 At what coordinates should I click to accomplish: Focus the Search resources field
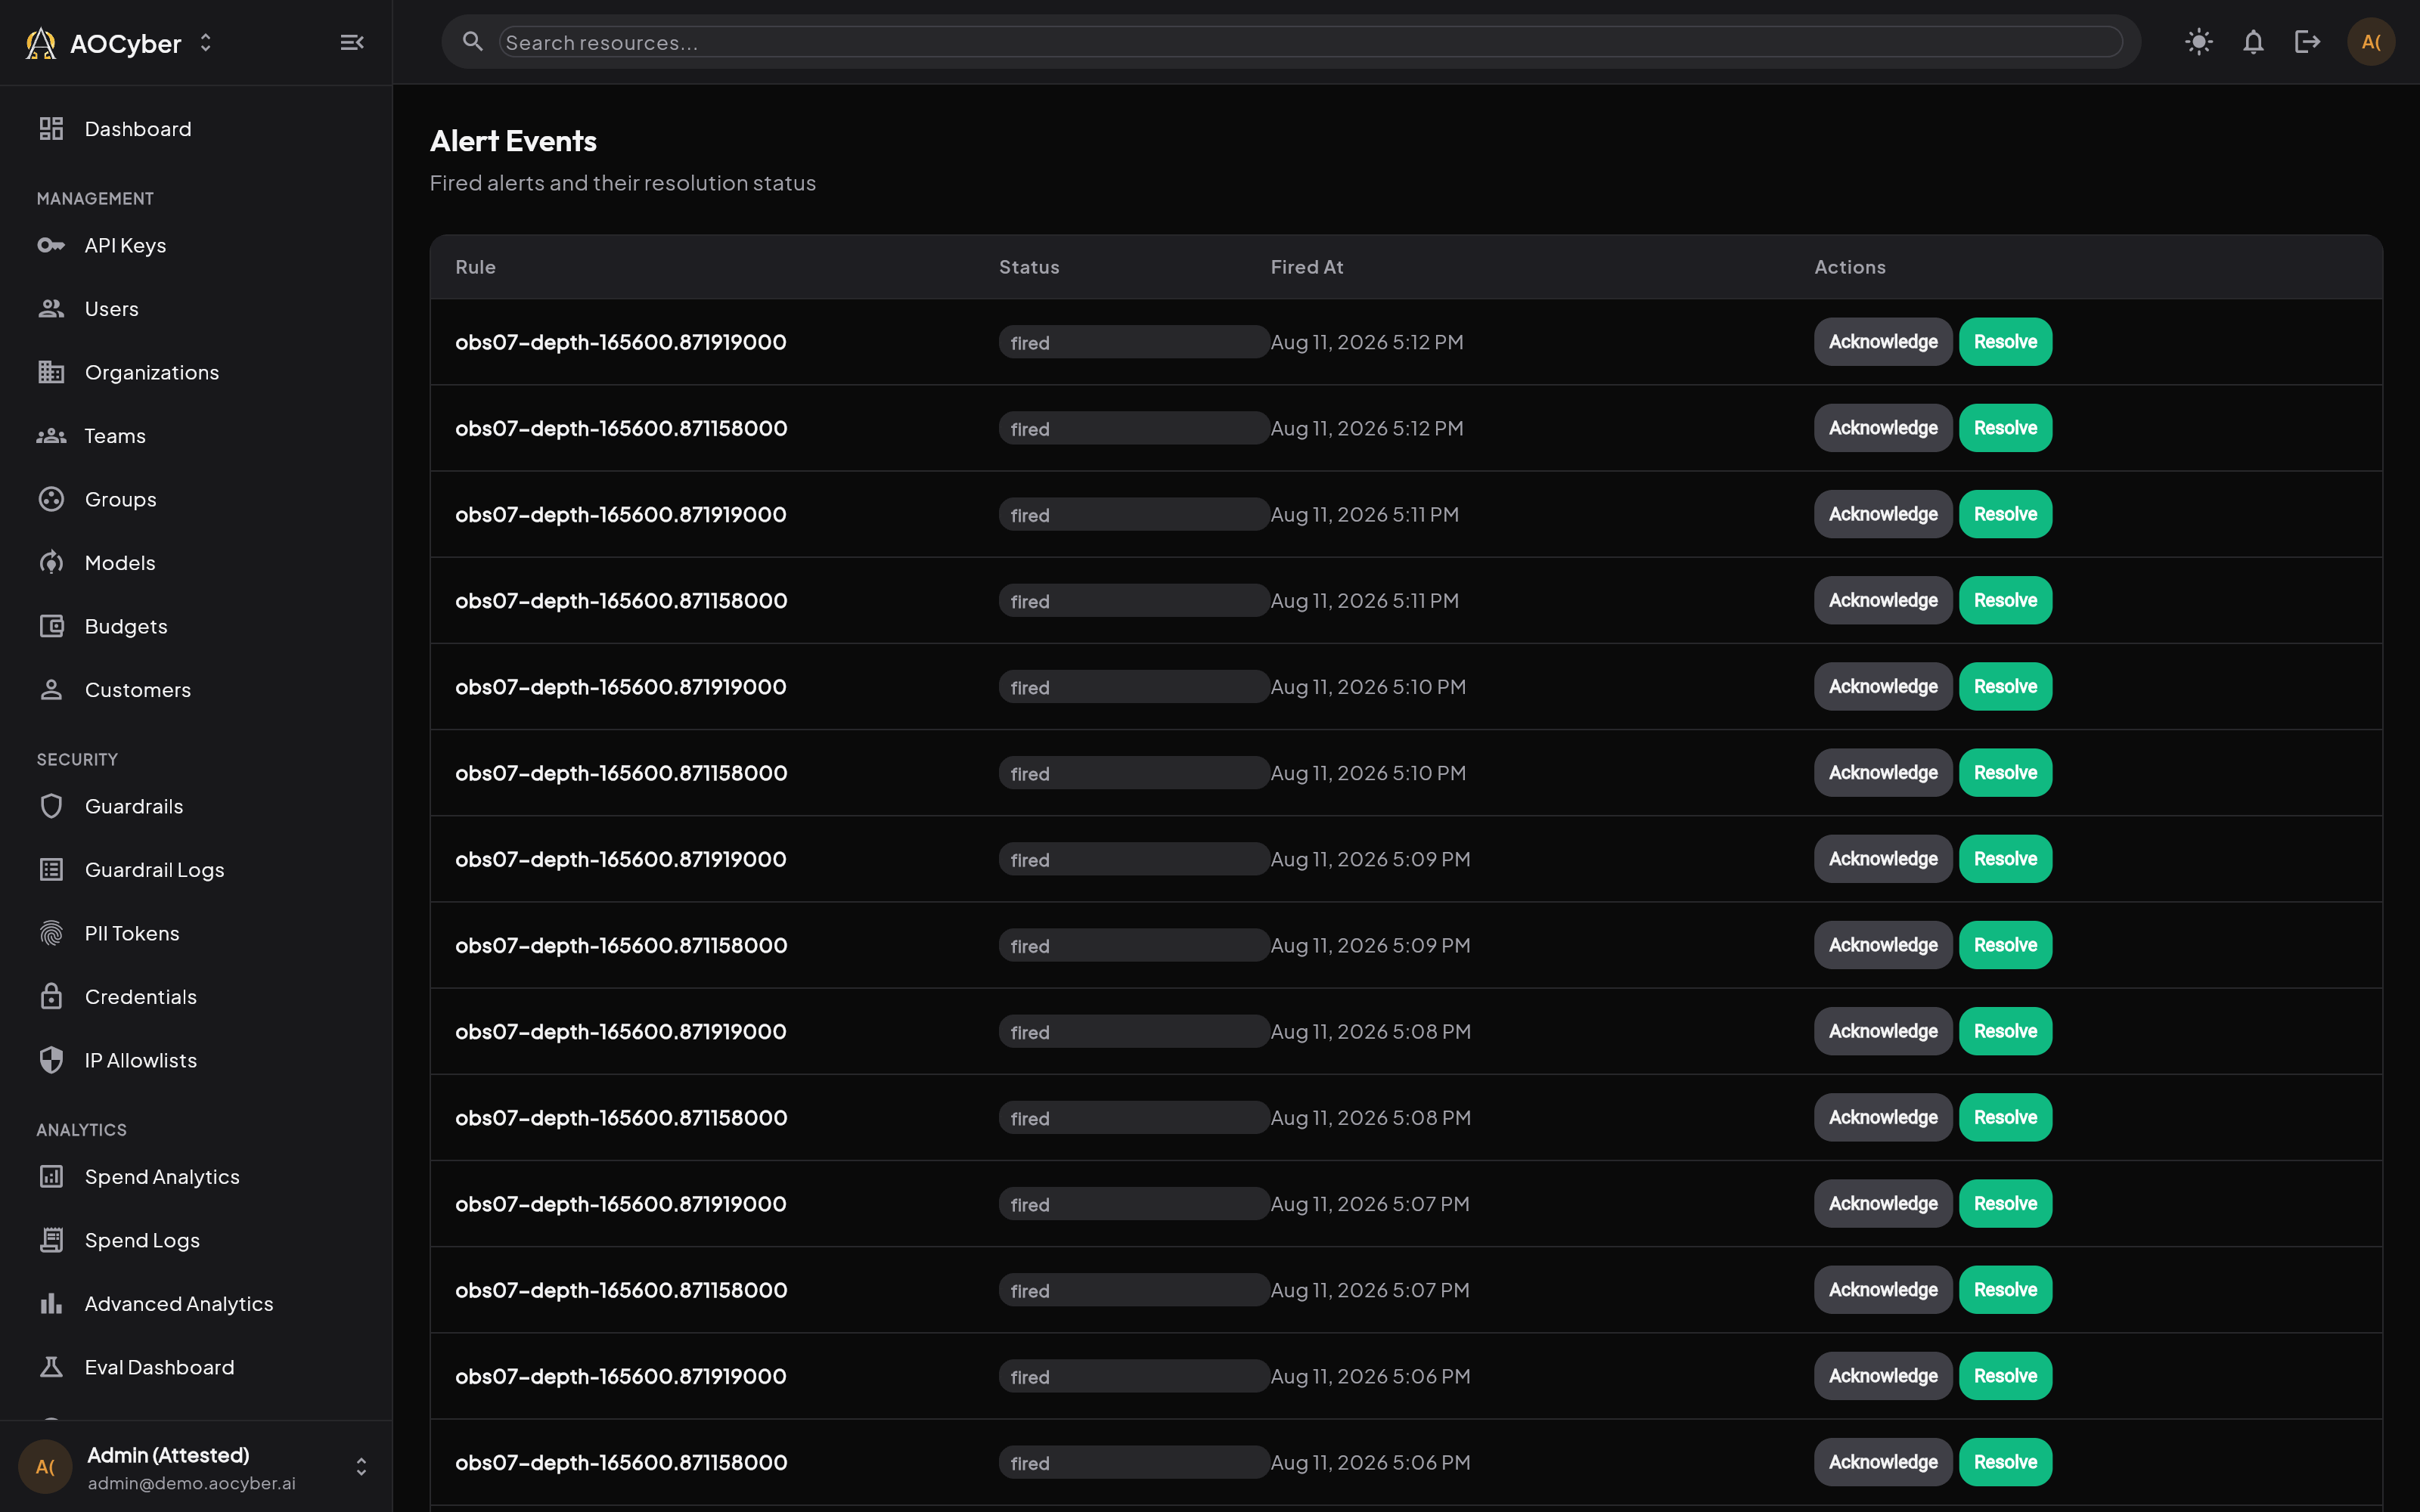pyautogui.click(x=1310, y=42)
